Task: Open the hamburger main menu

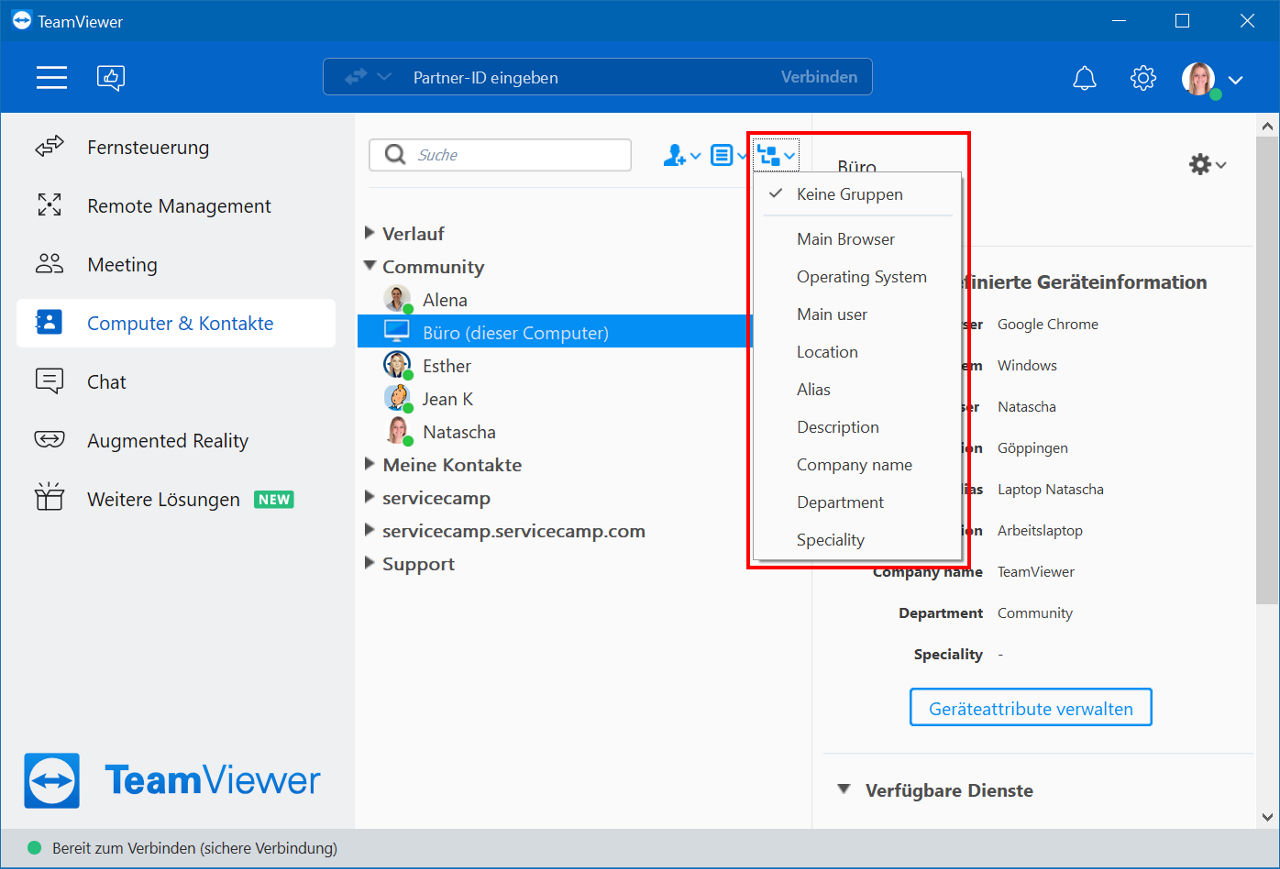Action: point(52,77)
